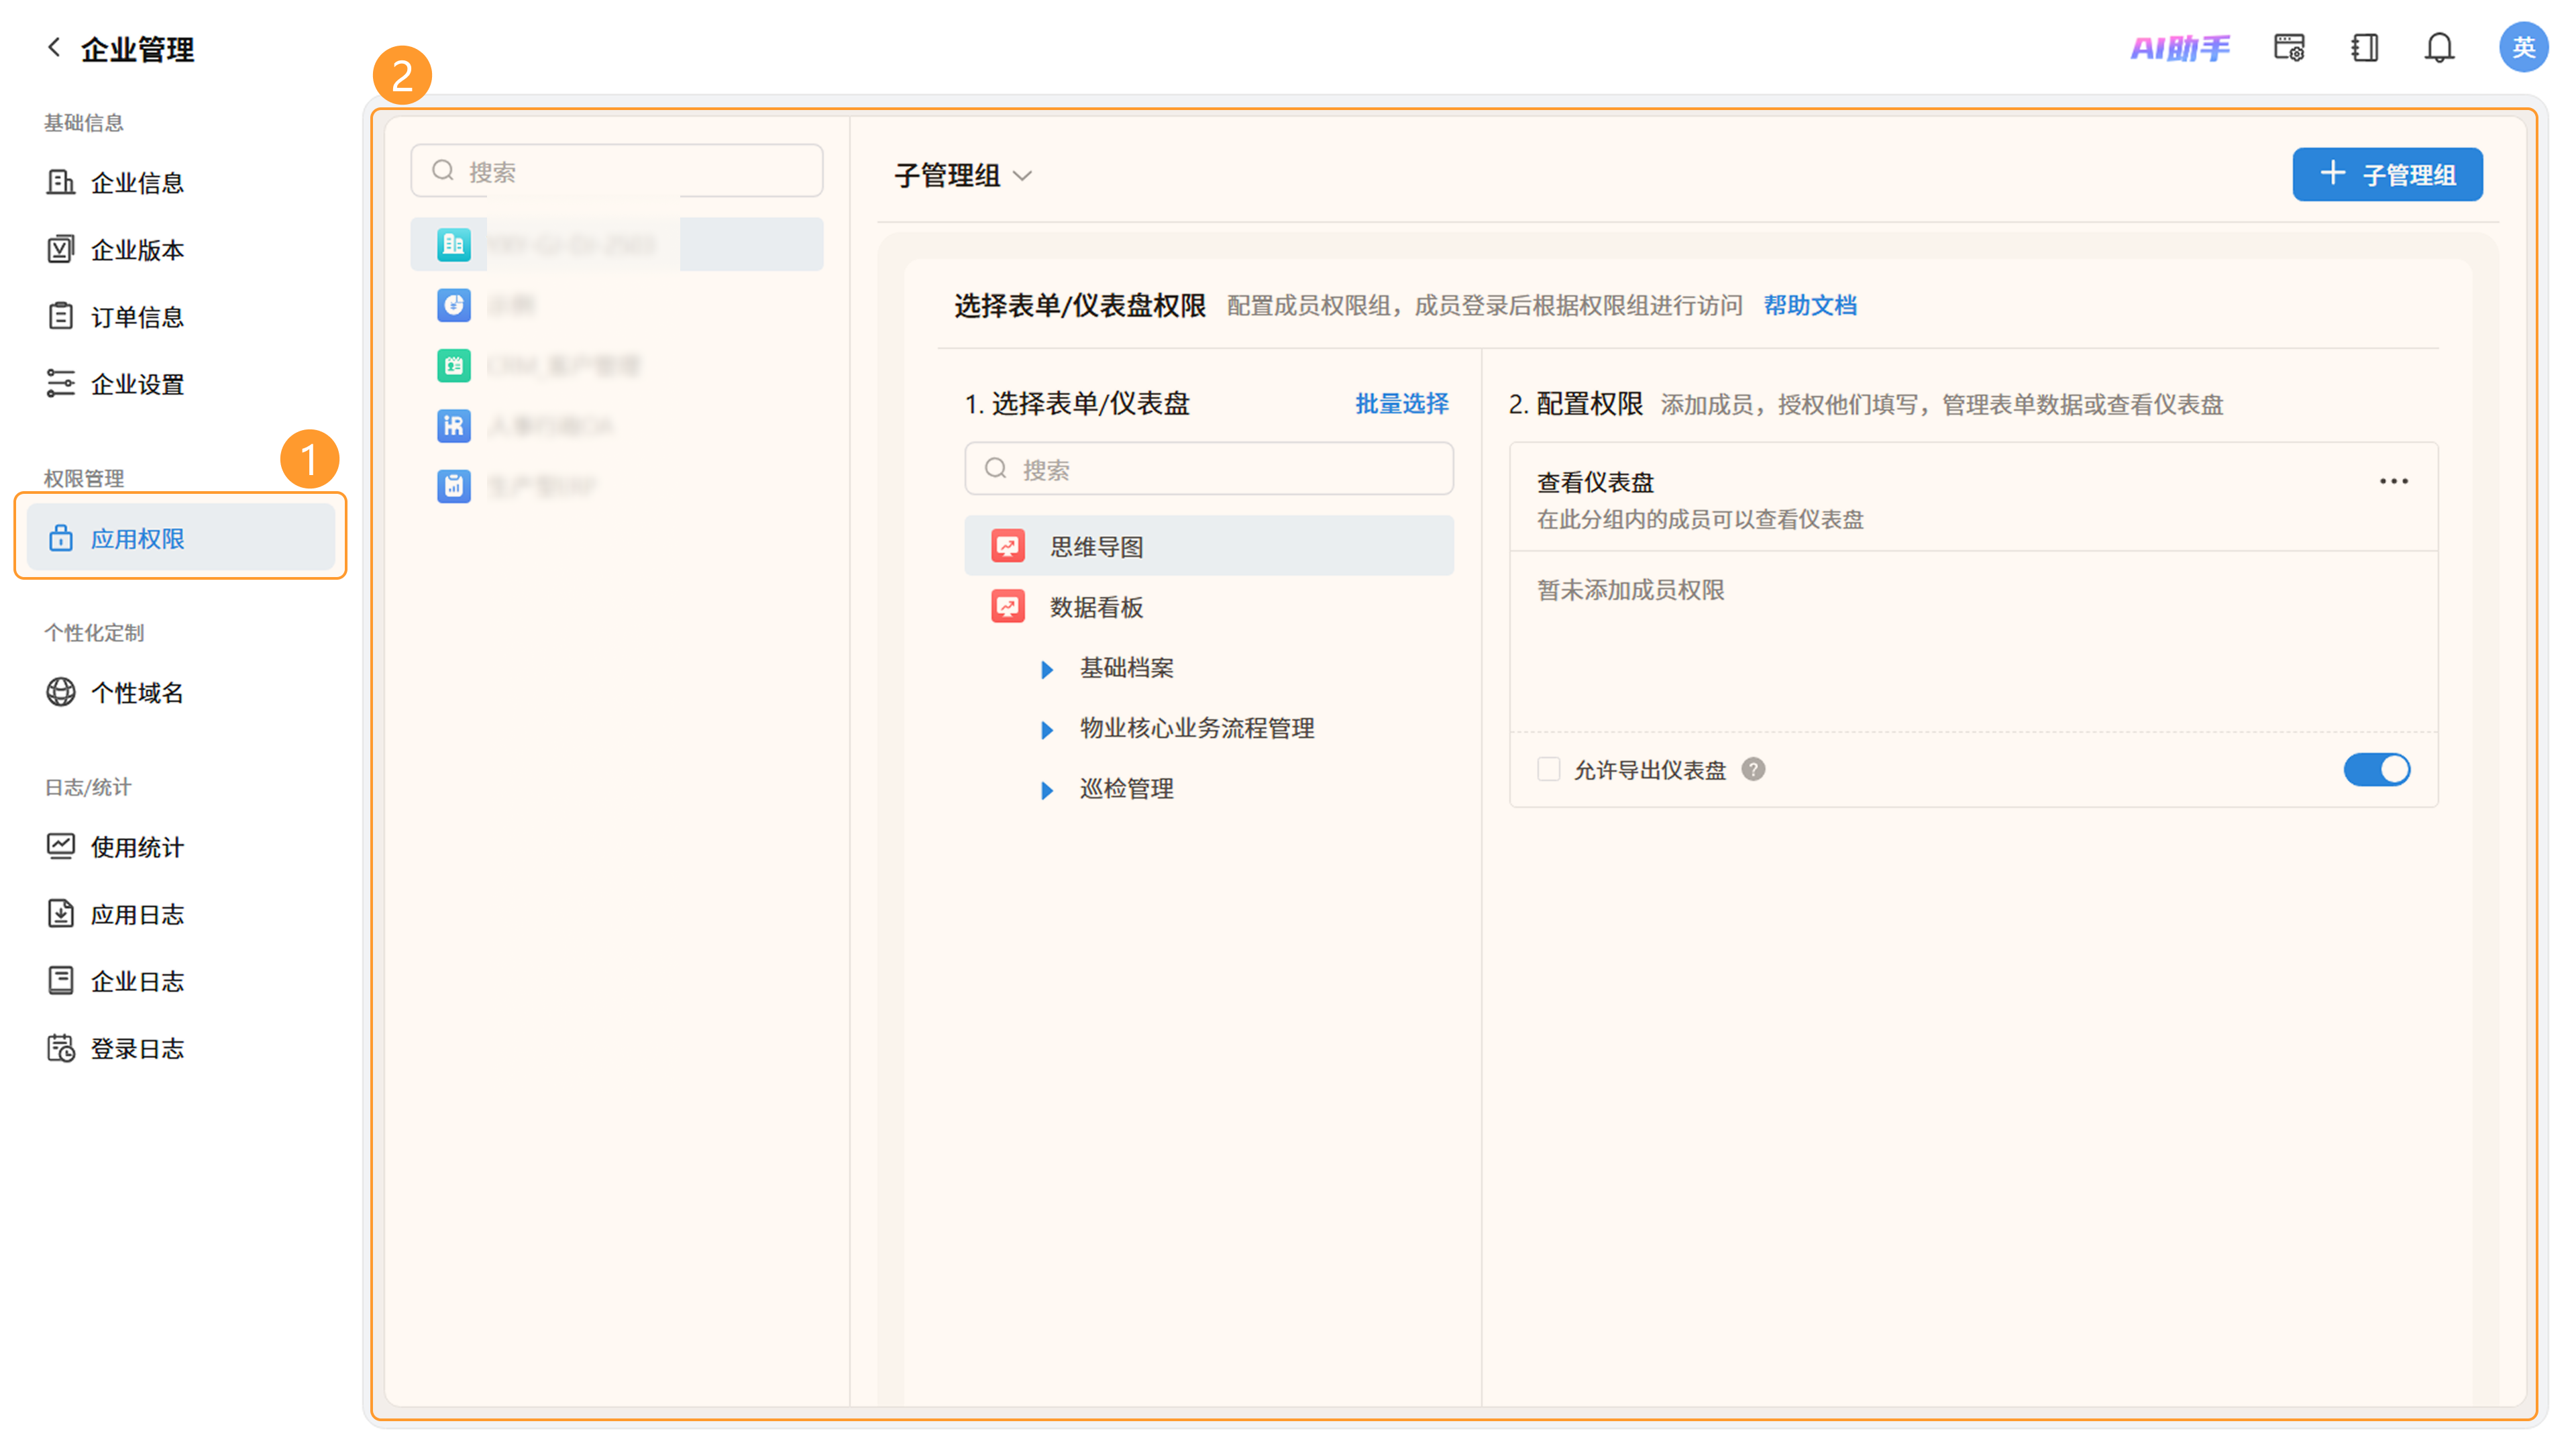
Task: Click the 批量选择 link
Action: pos(1401,403)
